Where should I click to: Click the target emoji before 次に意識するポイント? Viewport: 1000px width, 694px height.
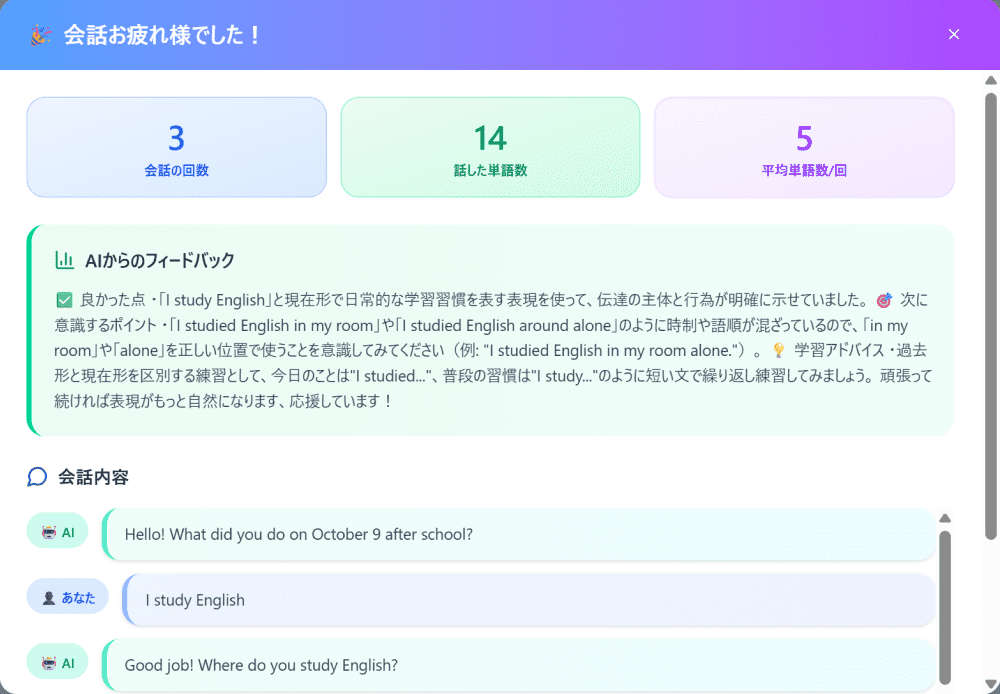(883, 300)
